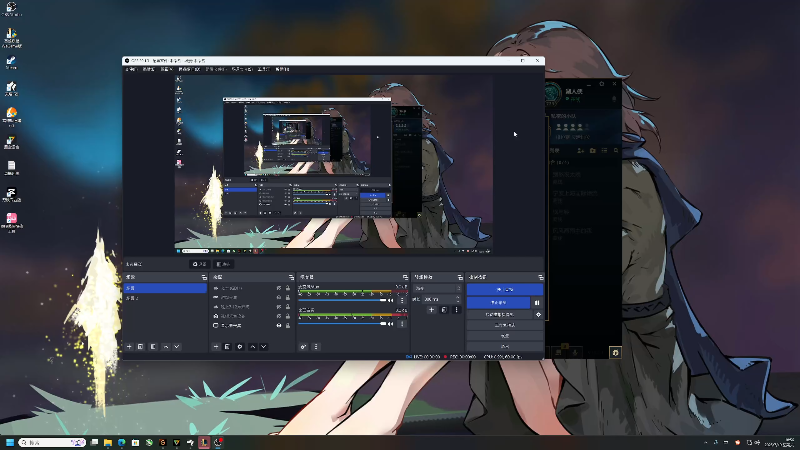This screenshot has width=800, height=450.
Task: Open the Docks menu in OBS
Action: coord(189,69)
